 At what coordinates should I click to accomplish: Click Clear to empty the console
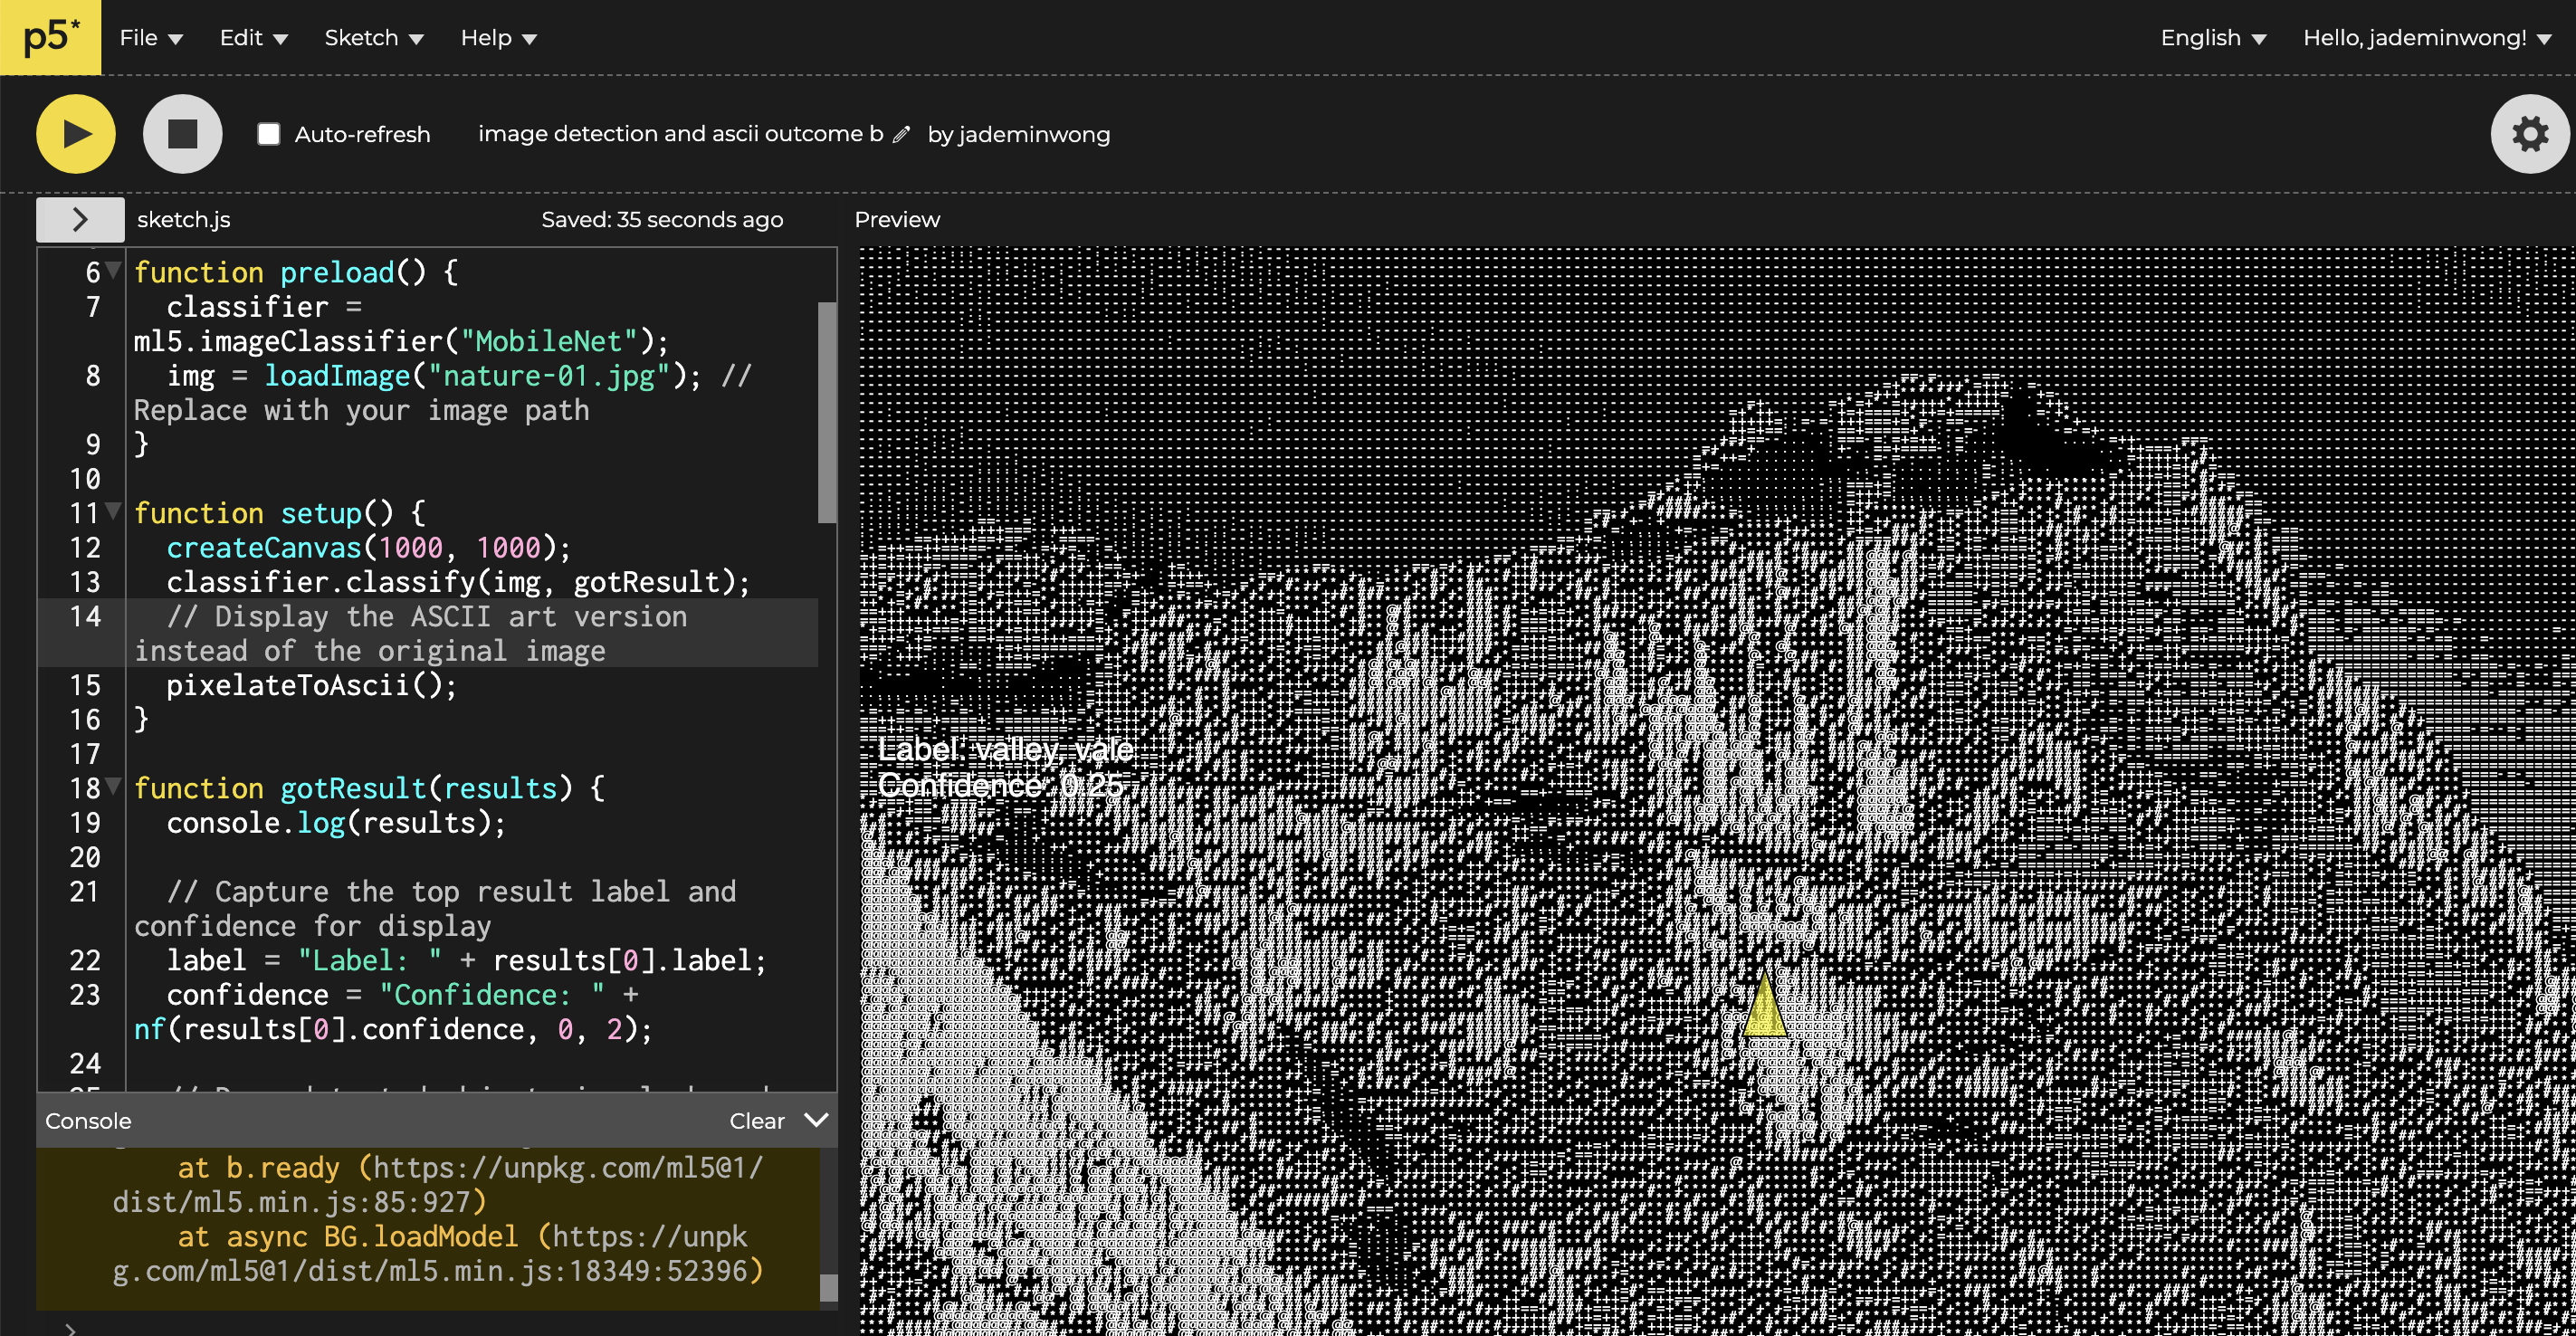pyautogui.click(x=756, y=1121)
